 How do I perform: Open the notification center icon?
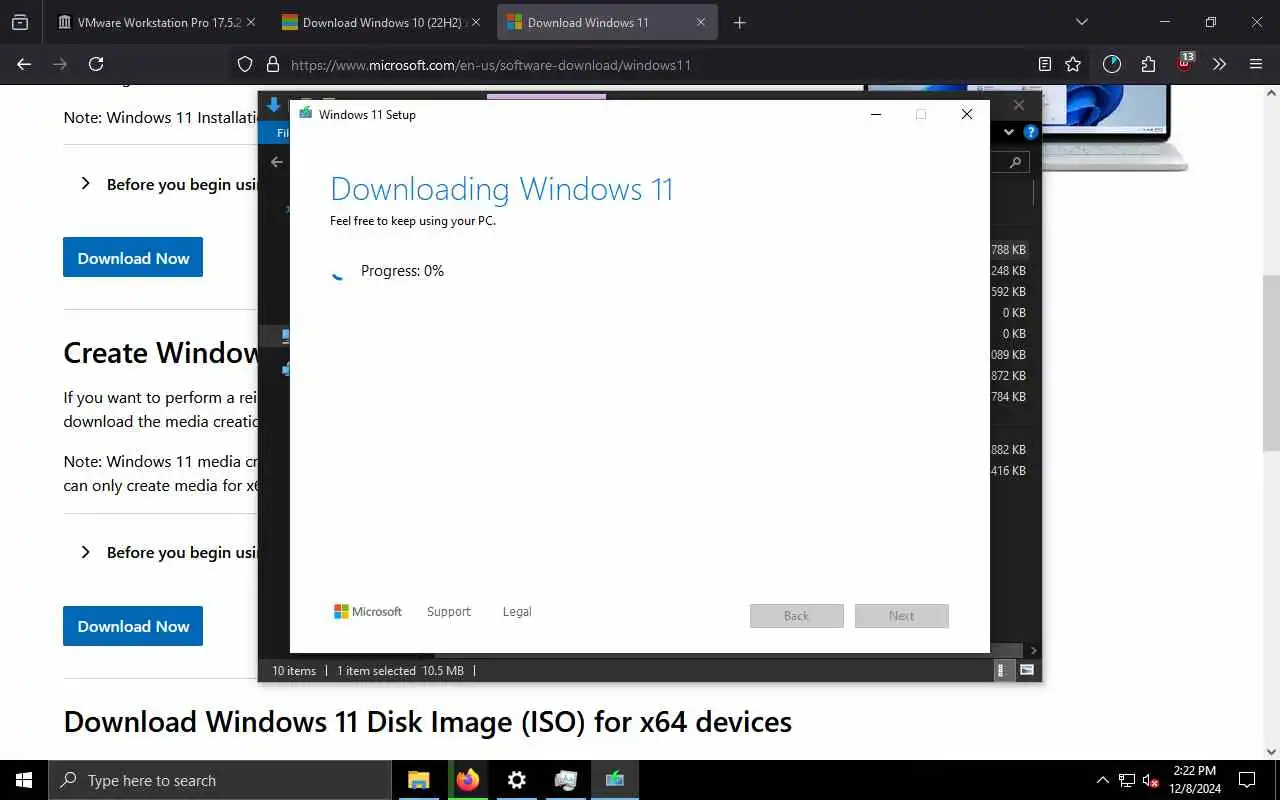[x=1247, y=780]
